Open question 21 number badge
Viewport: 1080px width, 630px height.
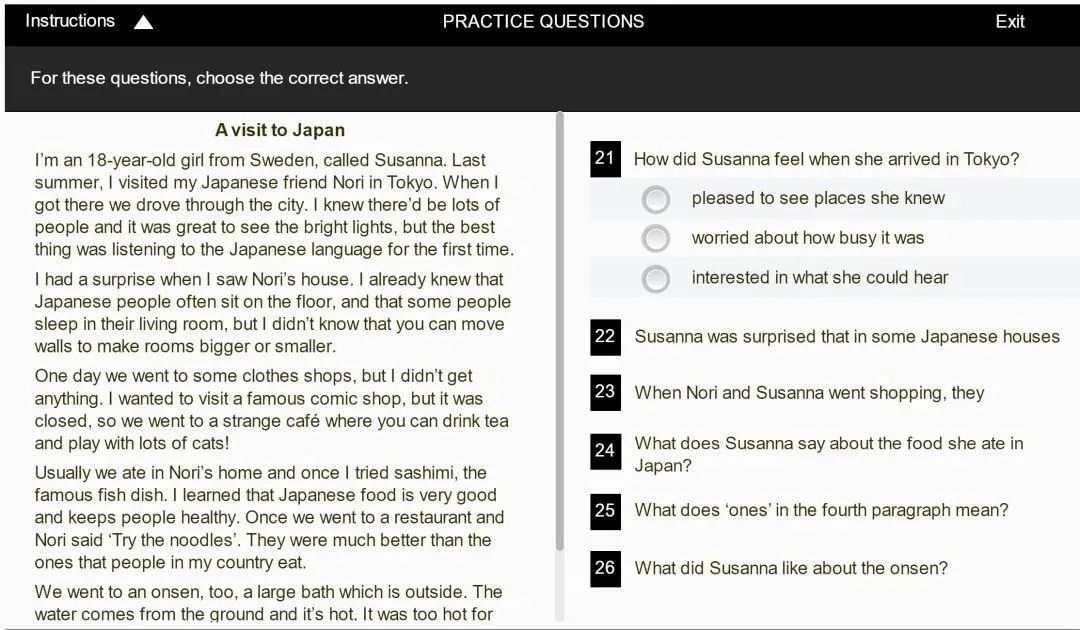click(x=605, y=159)
